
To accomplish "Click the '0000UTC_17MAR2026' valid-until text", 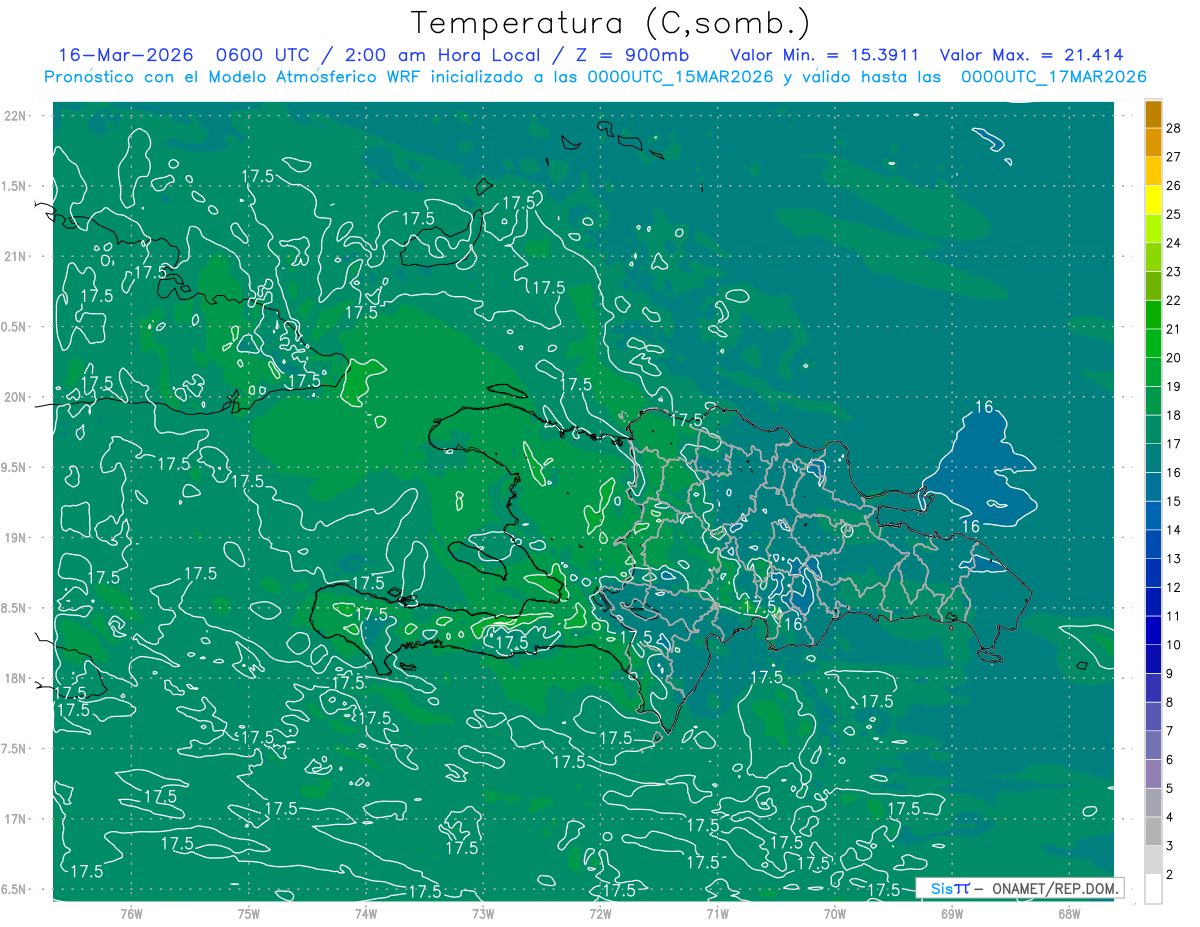I will coord(1053,77).
